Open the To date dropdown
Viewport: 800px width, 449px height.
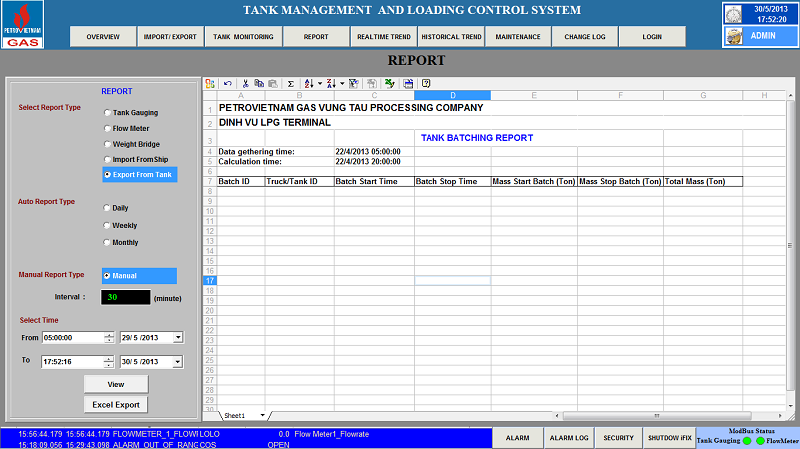tap(177, 362)
